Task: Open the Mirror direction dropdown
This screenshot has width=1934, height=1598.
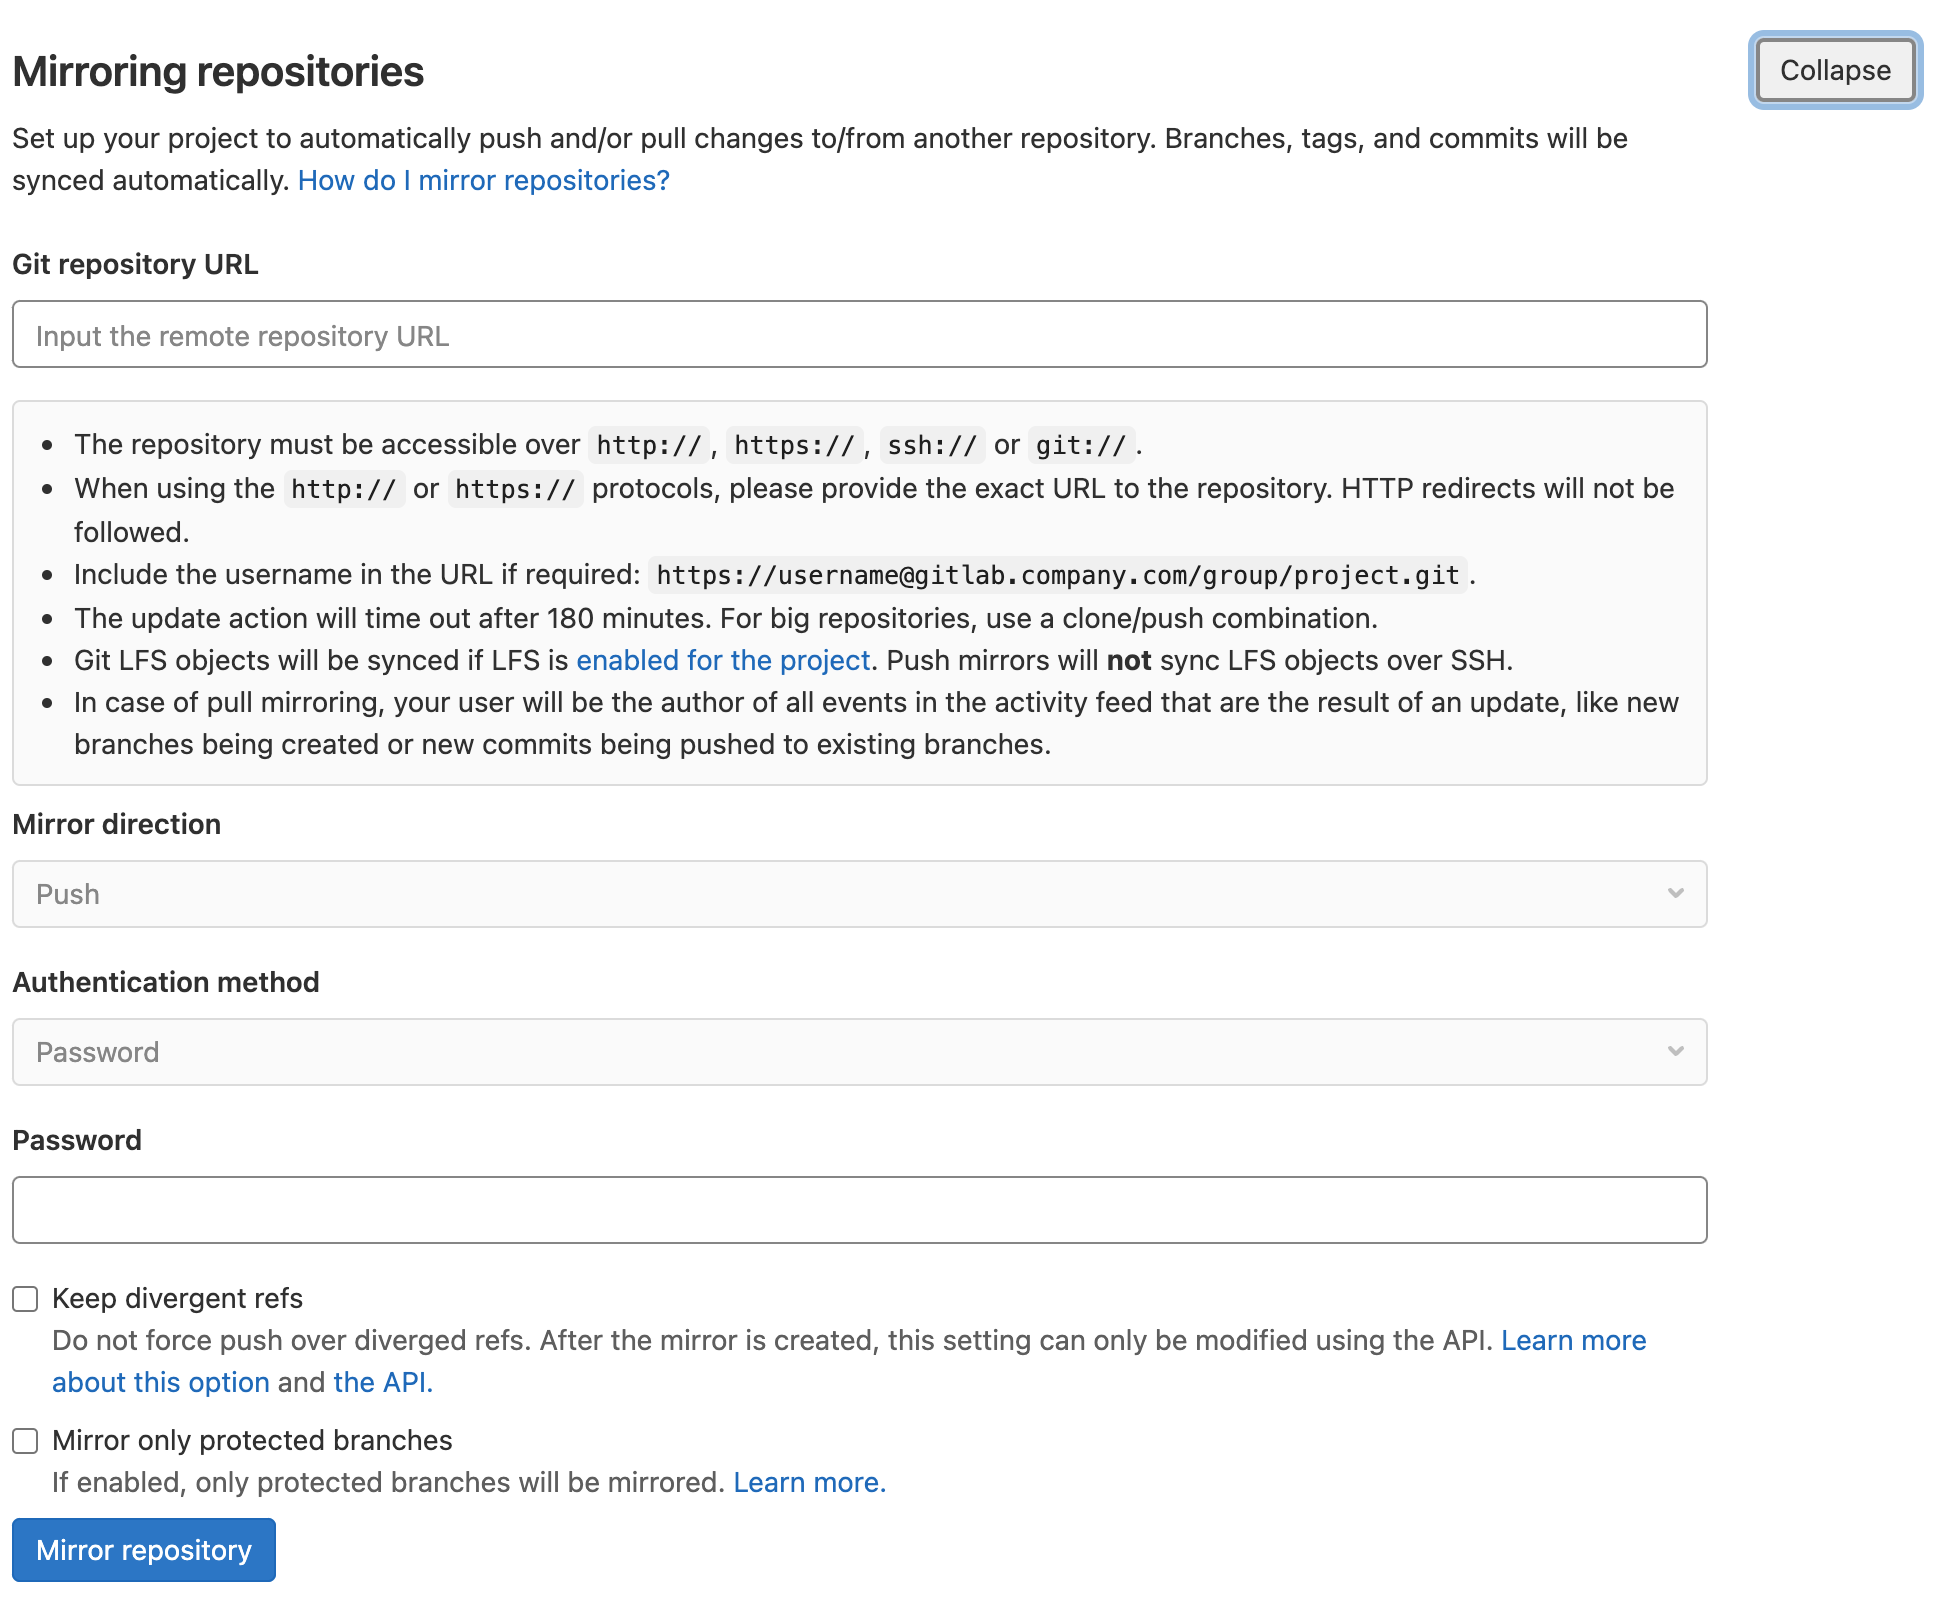Action: (858, 894)
